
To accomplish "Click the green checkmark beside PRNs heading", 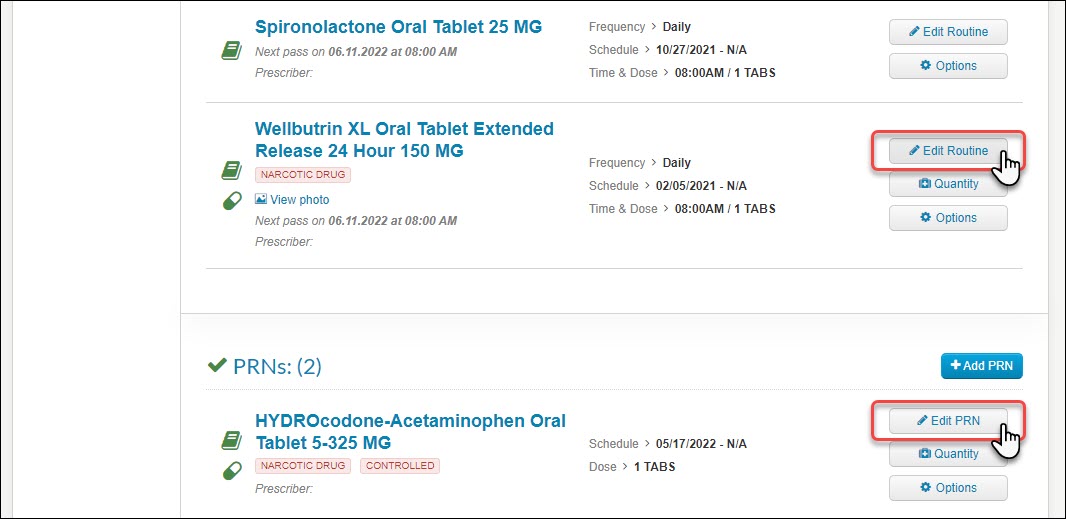I will pos(217,366).
